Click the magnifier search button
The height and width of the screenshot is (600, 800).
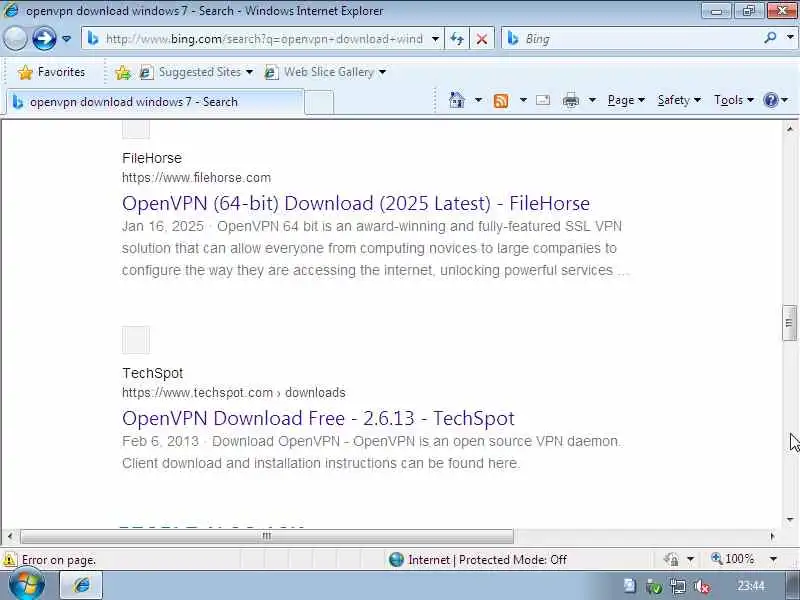[x=770, y=37]
